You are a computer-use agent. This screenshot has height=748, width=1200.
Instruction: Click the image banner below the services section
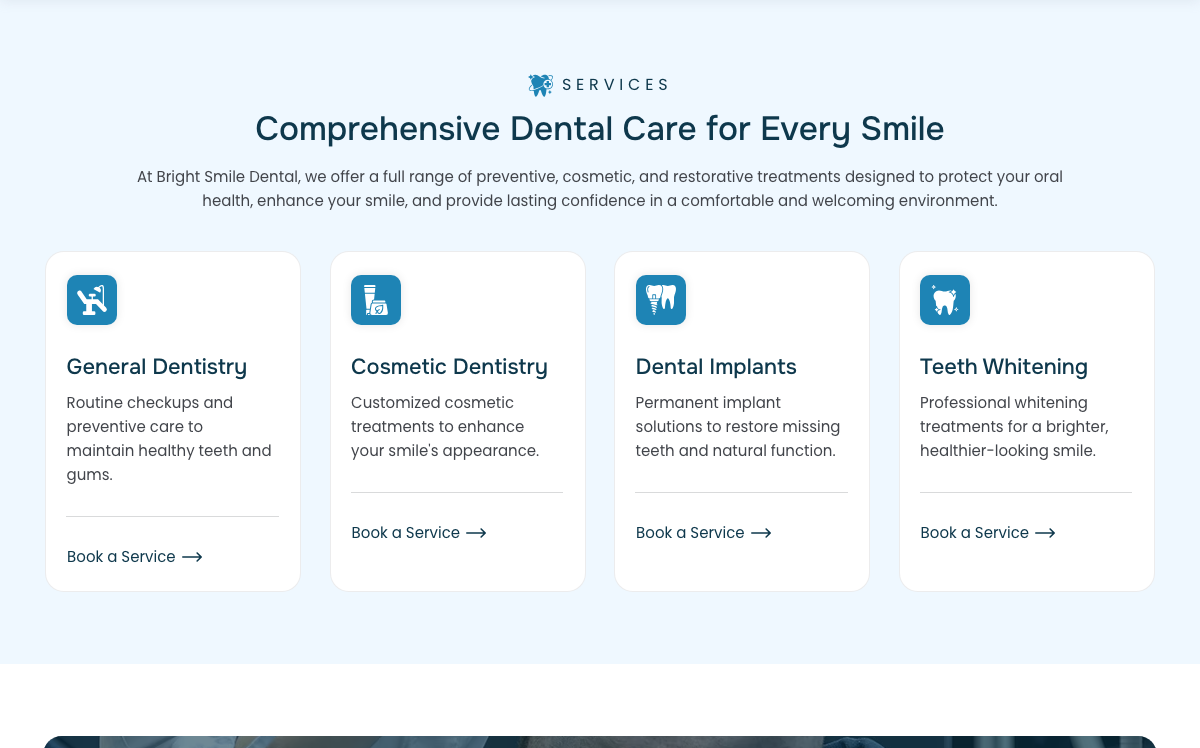coord(600,742)
